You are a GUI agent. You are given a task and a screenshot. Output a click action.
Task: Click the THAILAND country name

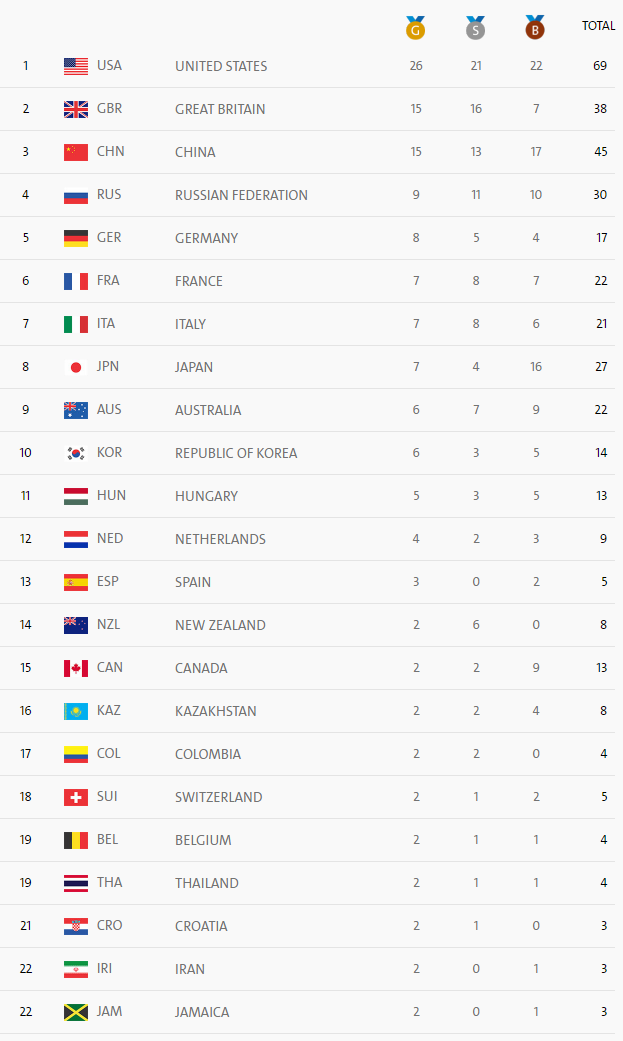click(207, 883)
